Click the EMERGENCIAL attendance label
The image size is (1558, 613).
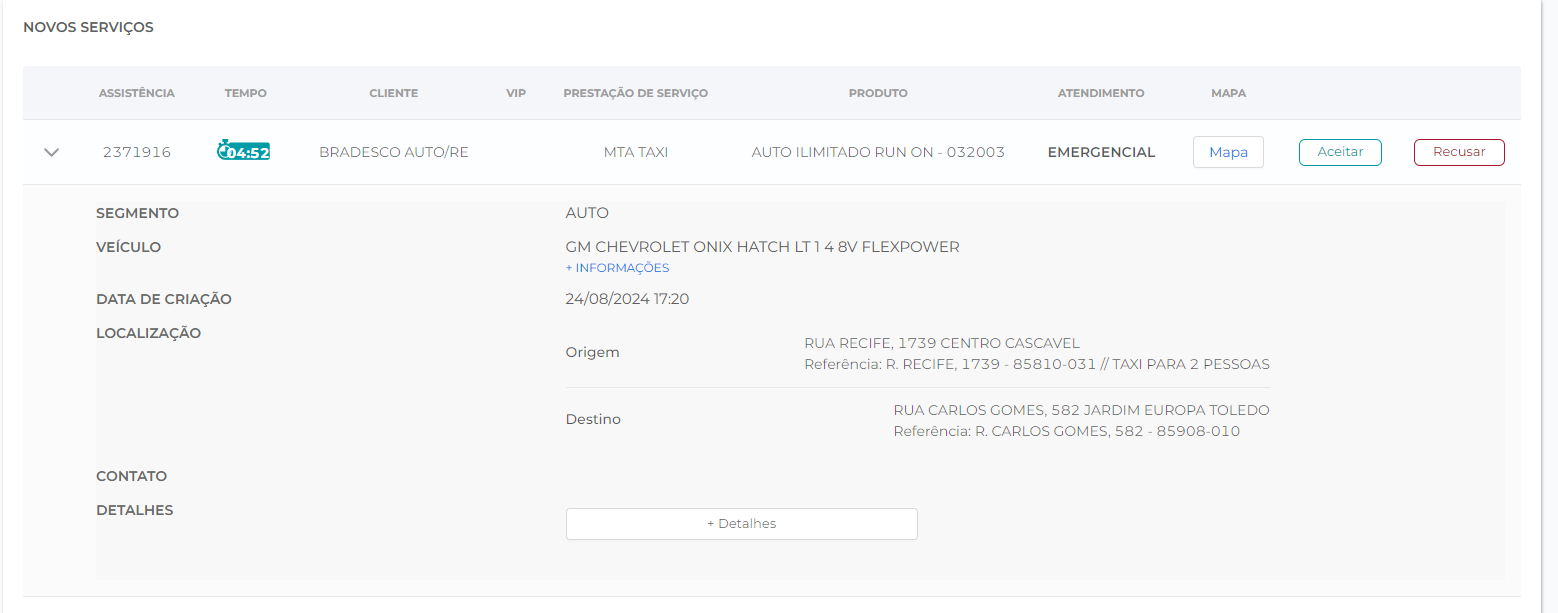(1101, 152)
